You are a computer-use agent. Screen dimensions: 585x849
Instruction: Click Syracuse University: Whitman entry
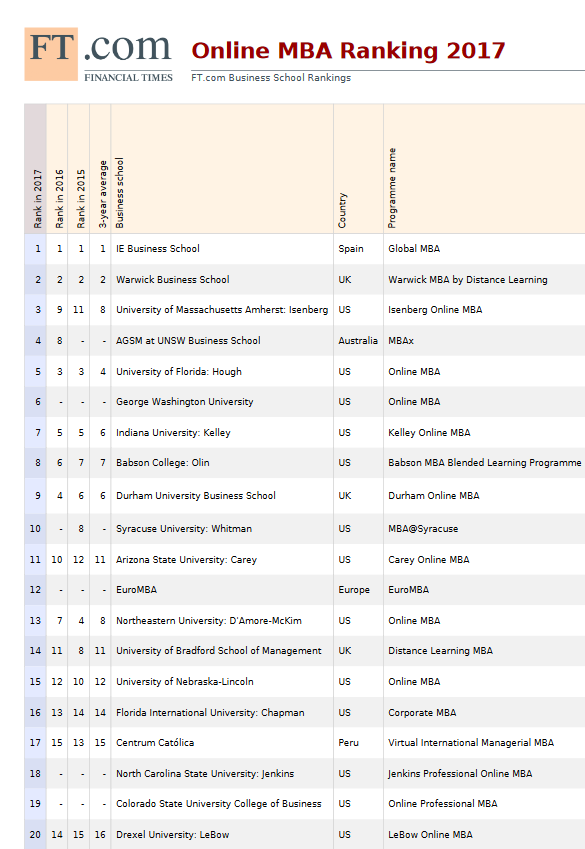184,528
